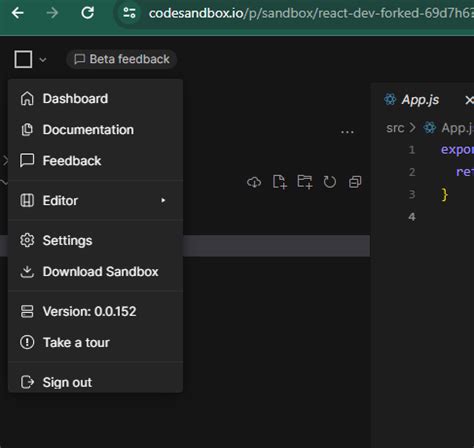
Task: Click the src breadcrumb
Action: tap(395, 128)
